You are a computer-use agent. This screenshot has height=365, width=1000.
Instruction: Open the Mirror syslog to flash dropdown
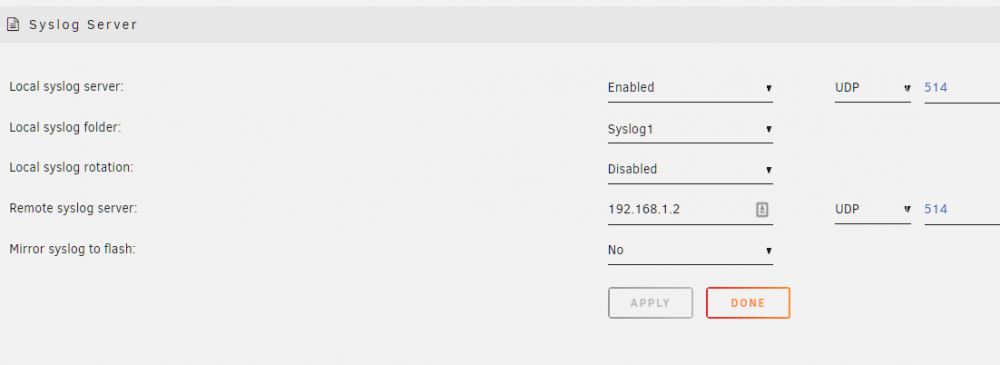pyautogui.click(x=690, y=250)
